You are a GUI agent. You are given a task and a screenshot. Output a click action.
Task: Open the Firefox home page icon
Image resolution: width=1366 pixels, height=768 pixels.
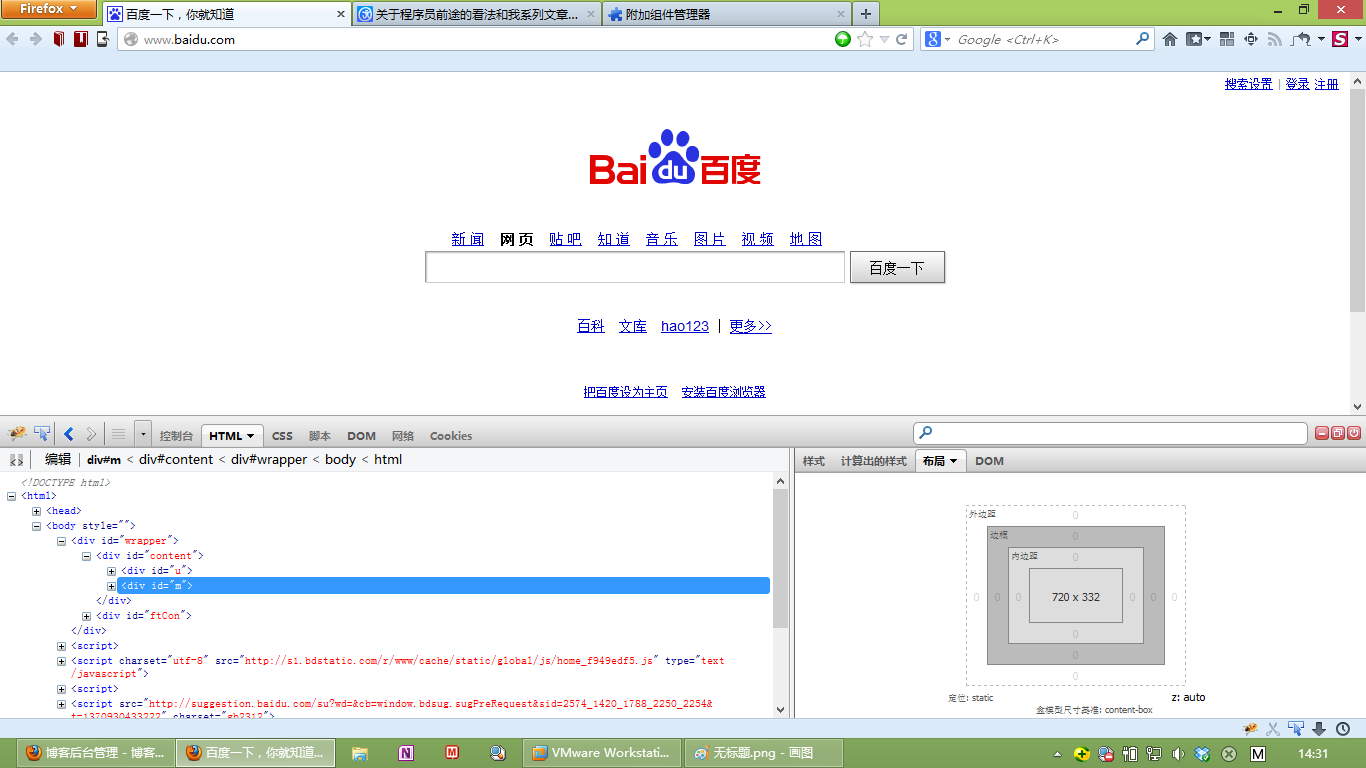pos(1170,39)
